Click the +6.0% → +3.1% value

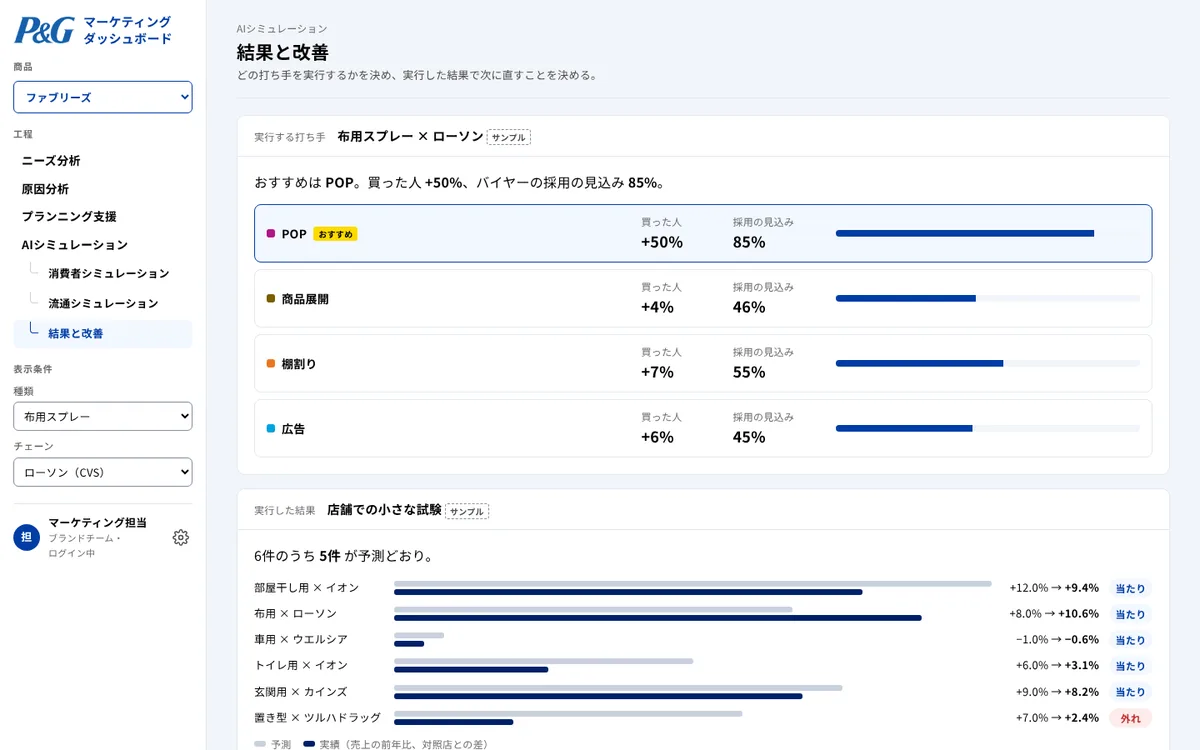1057,666
